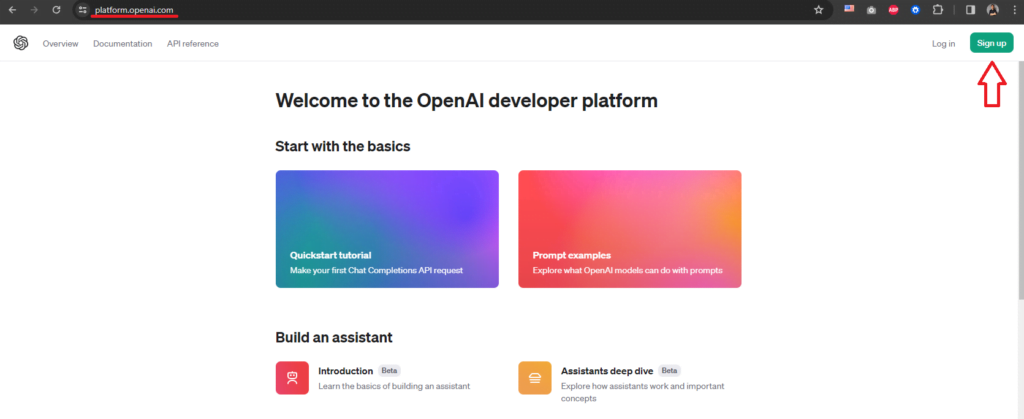Screen dimensions: 1024x419
Task: Open the Introduction assistant link
Action: (345, 371)
